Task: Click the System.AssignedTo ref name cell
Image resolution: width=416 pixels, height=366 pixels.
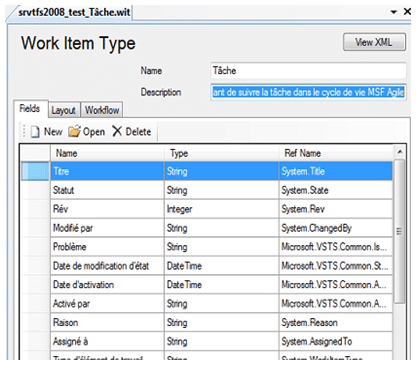Action: pyautogui.click(x=336, y=341)
